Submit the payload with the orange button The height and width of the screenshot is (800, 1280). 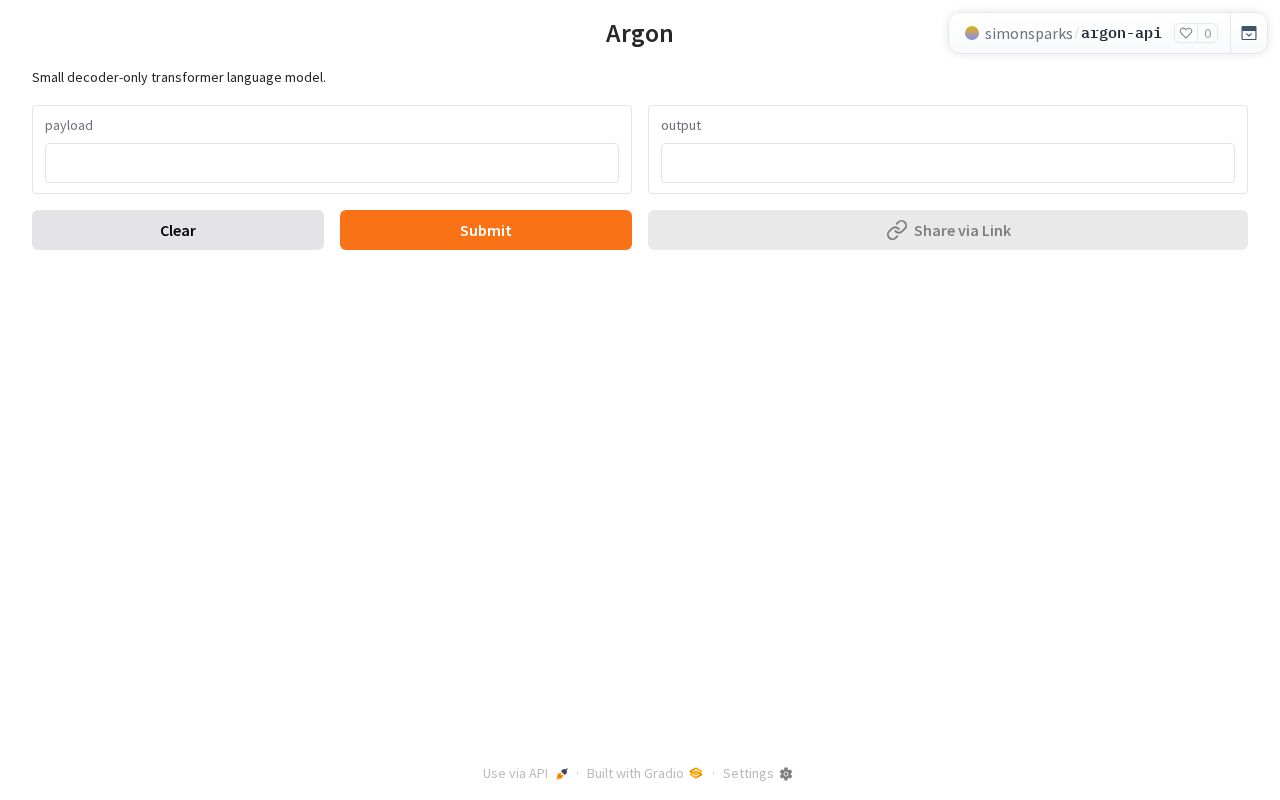pos(486,230)
